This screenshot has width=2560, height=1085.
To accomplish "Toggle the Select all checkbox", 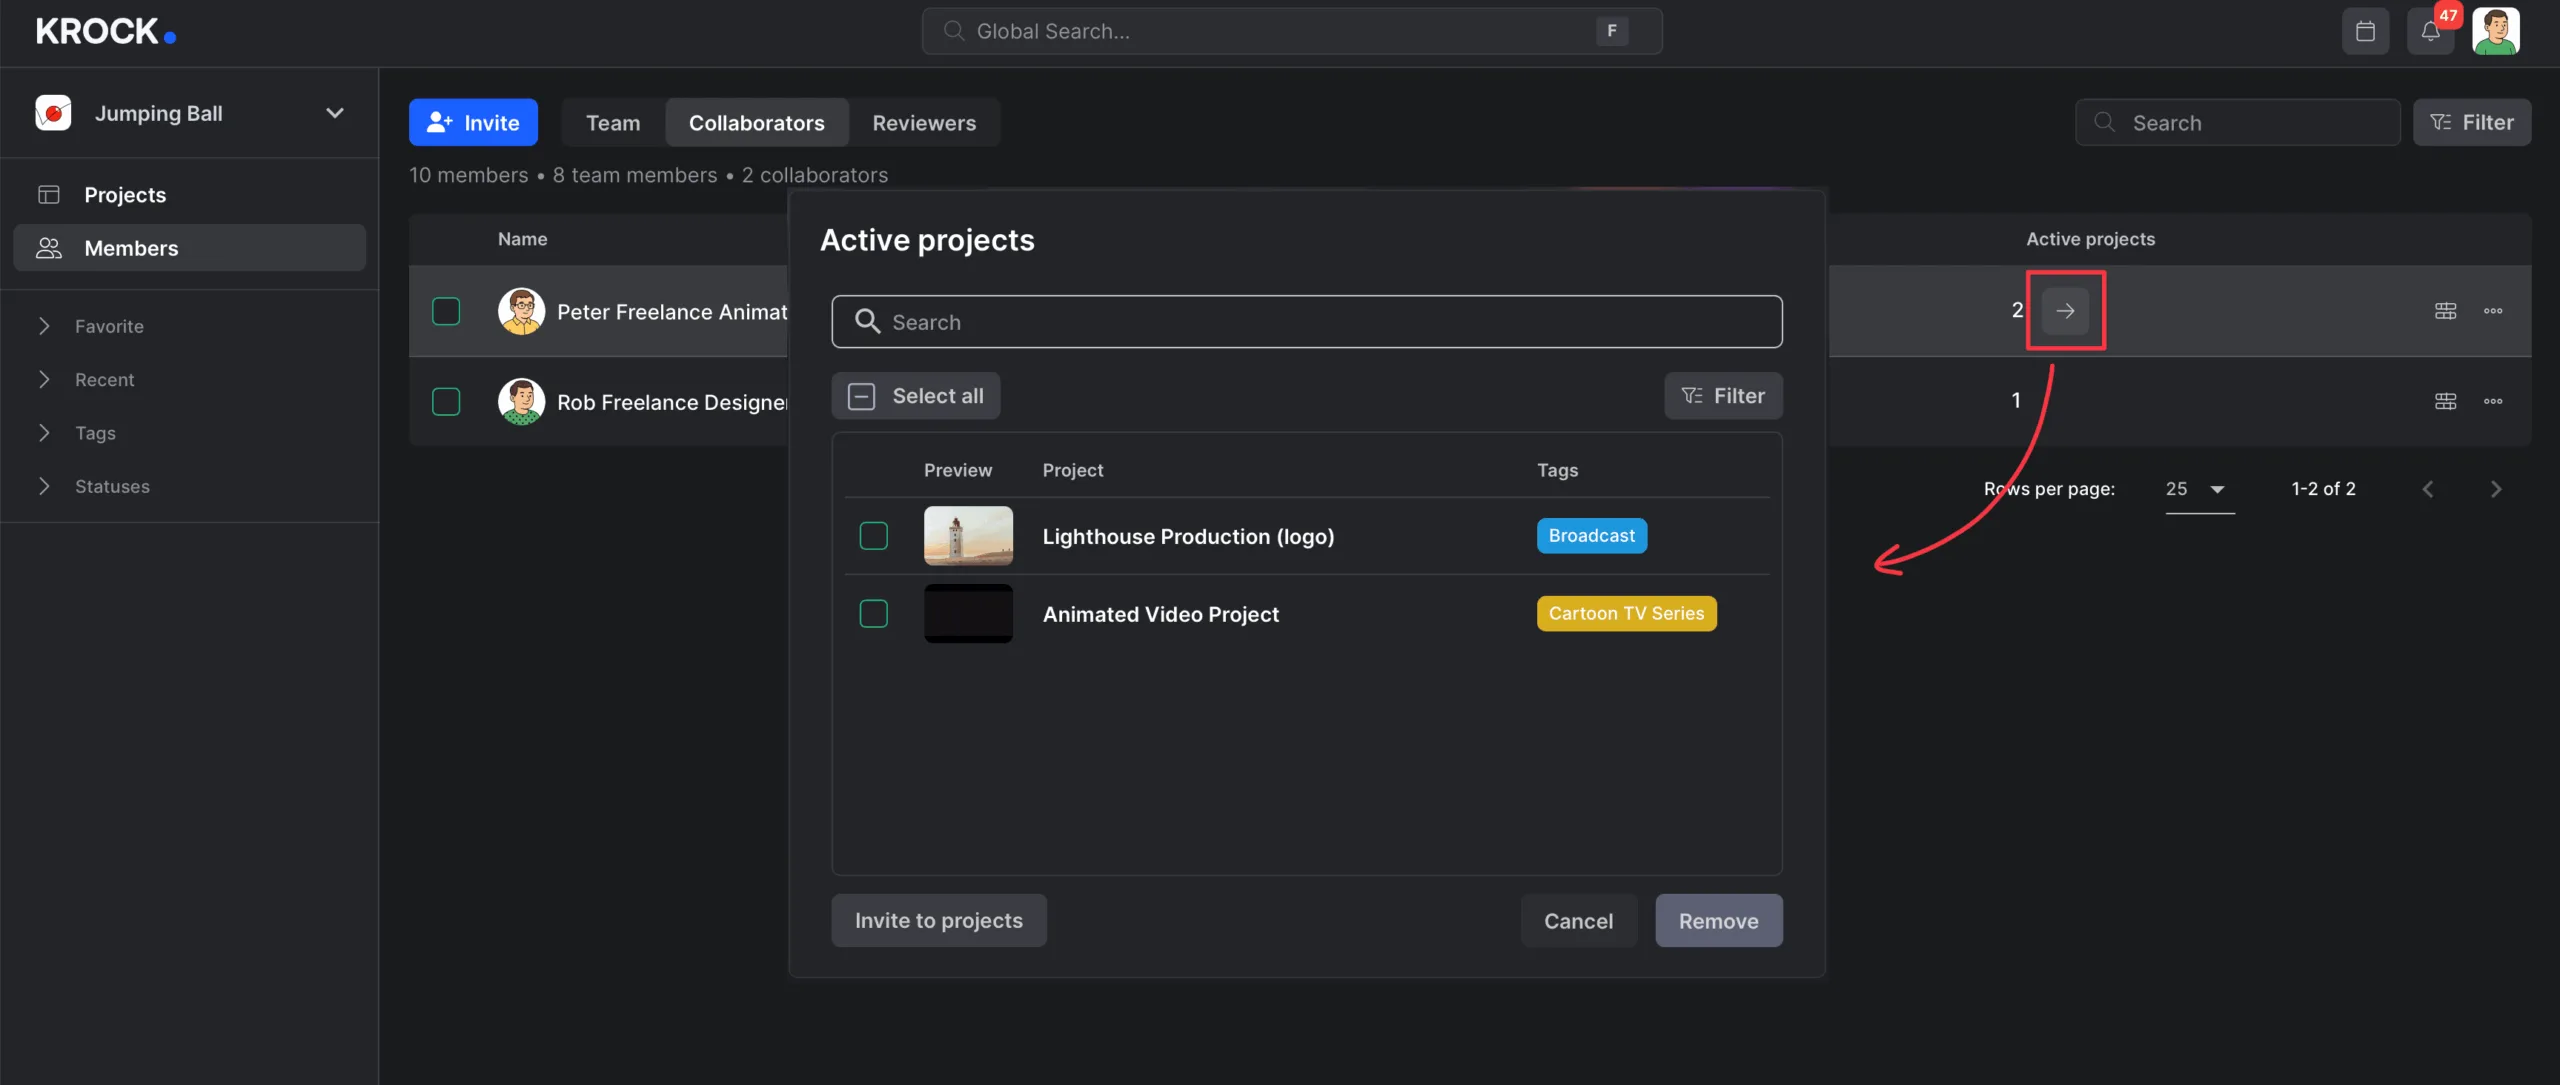I will coord(861,395).
